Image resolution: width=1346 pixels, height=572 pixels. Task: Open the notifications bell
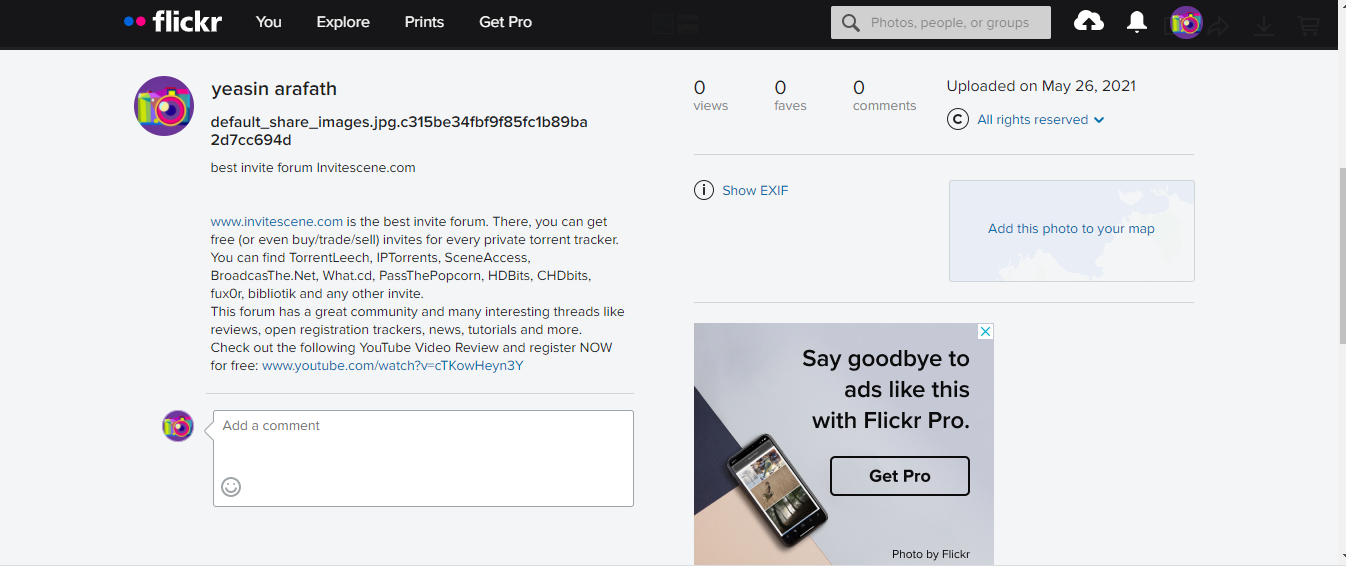point(1137,22)
